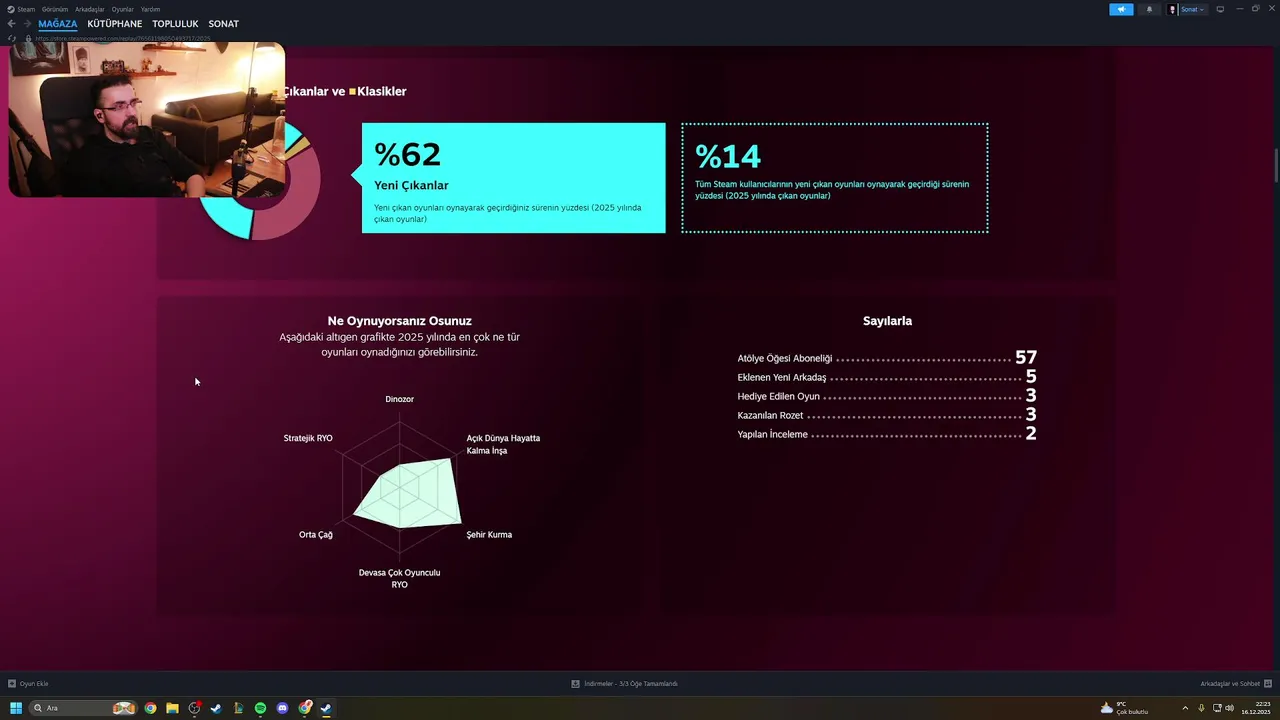This screenshot has height=720, width=1280.
Task: Open the Arkadaşlar menu
Action: (90, 9)
